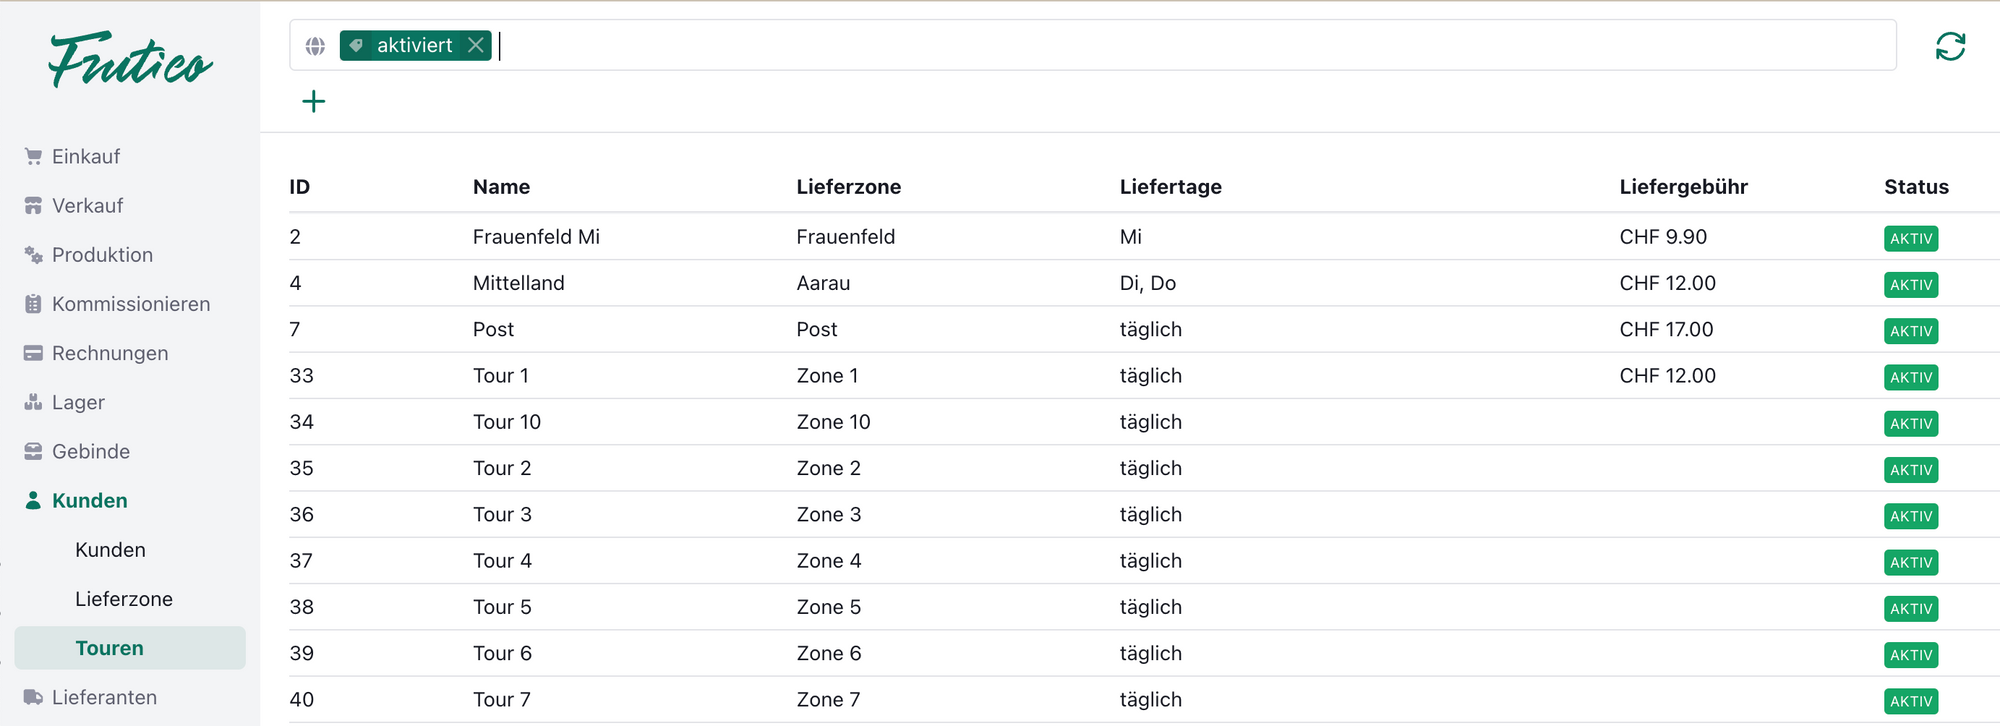Click the Verkauf store icon
Viewport: 2000px width, 726px height.
coord(33,206)
